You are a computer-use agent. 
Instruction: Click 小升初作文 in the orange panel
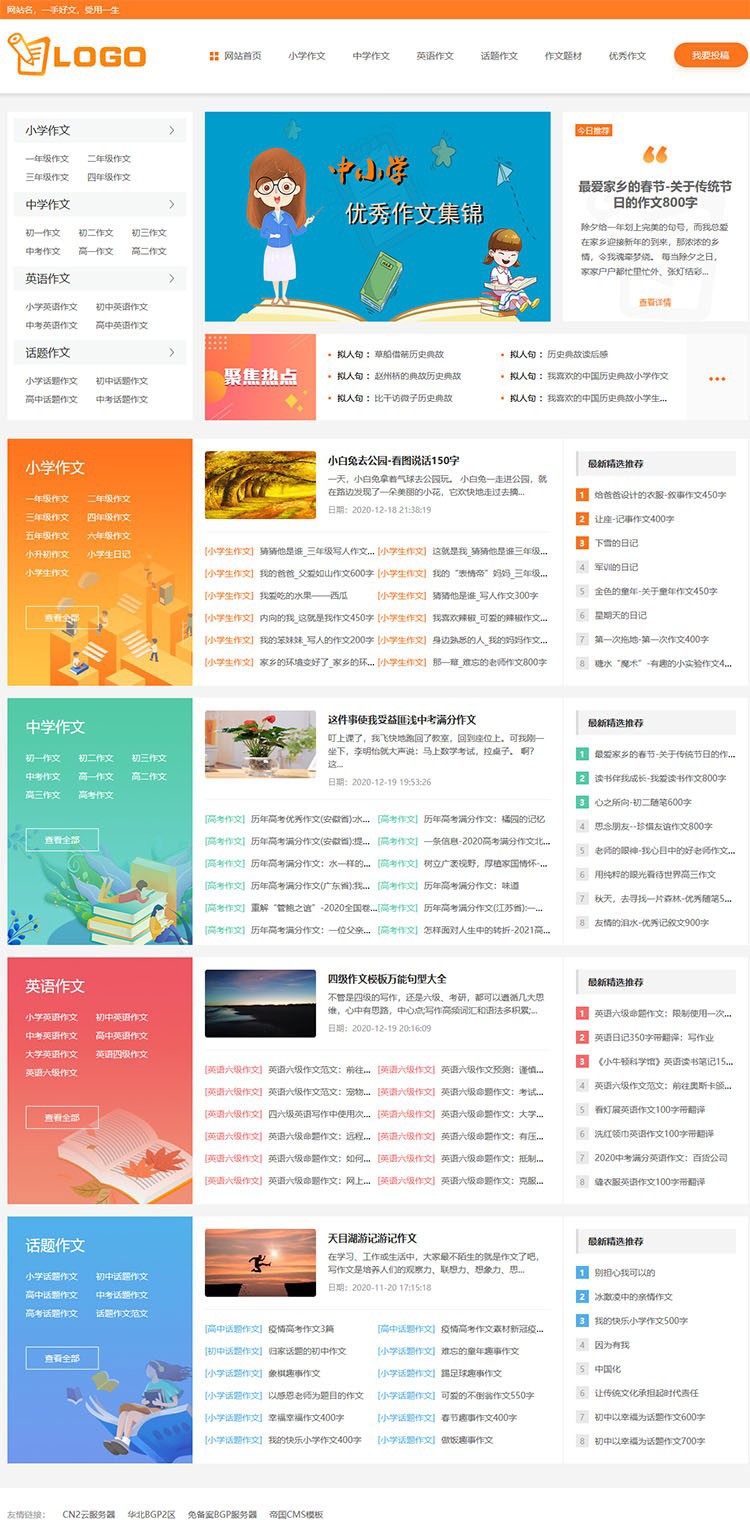[x=48, y=554]
